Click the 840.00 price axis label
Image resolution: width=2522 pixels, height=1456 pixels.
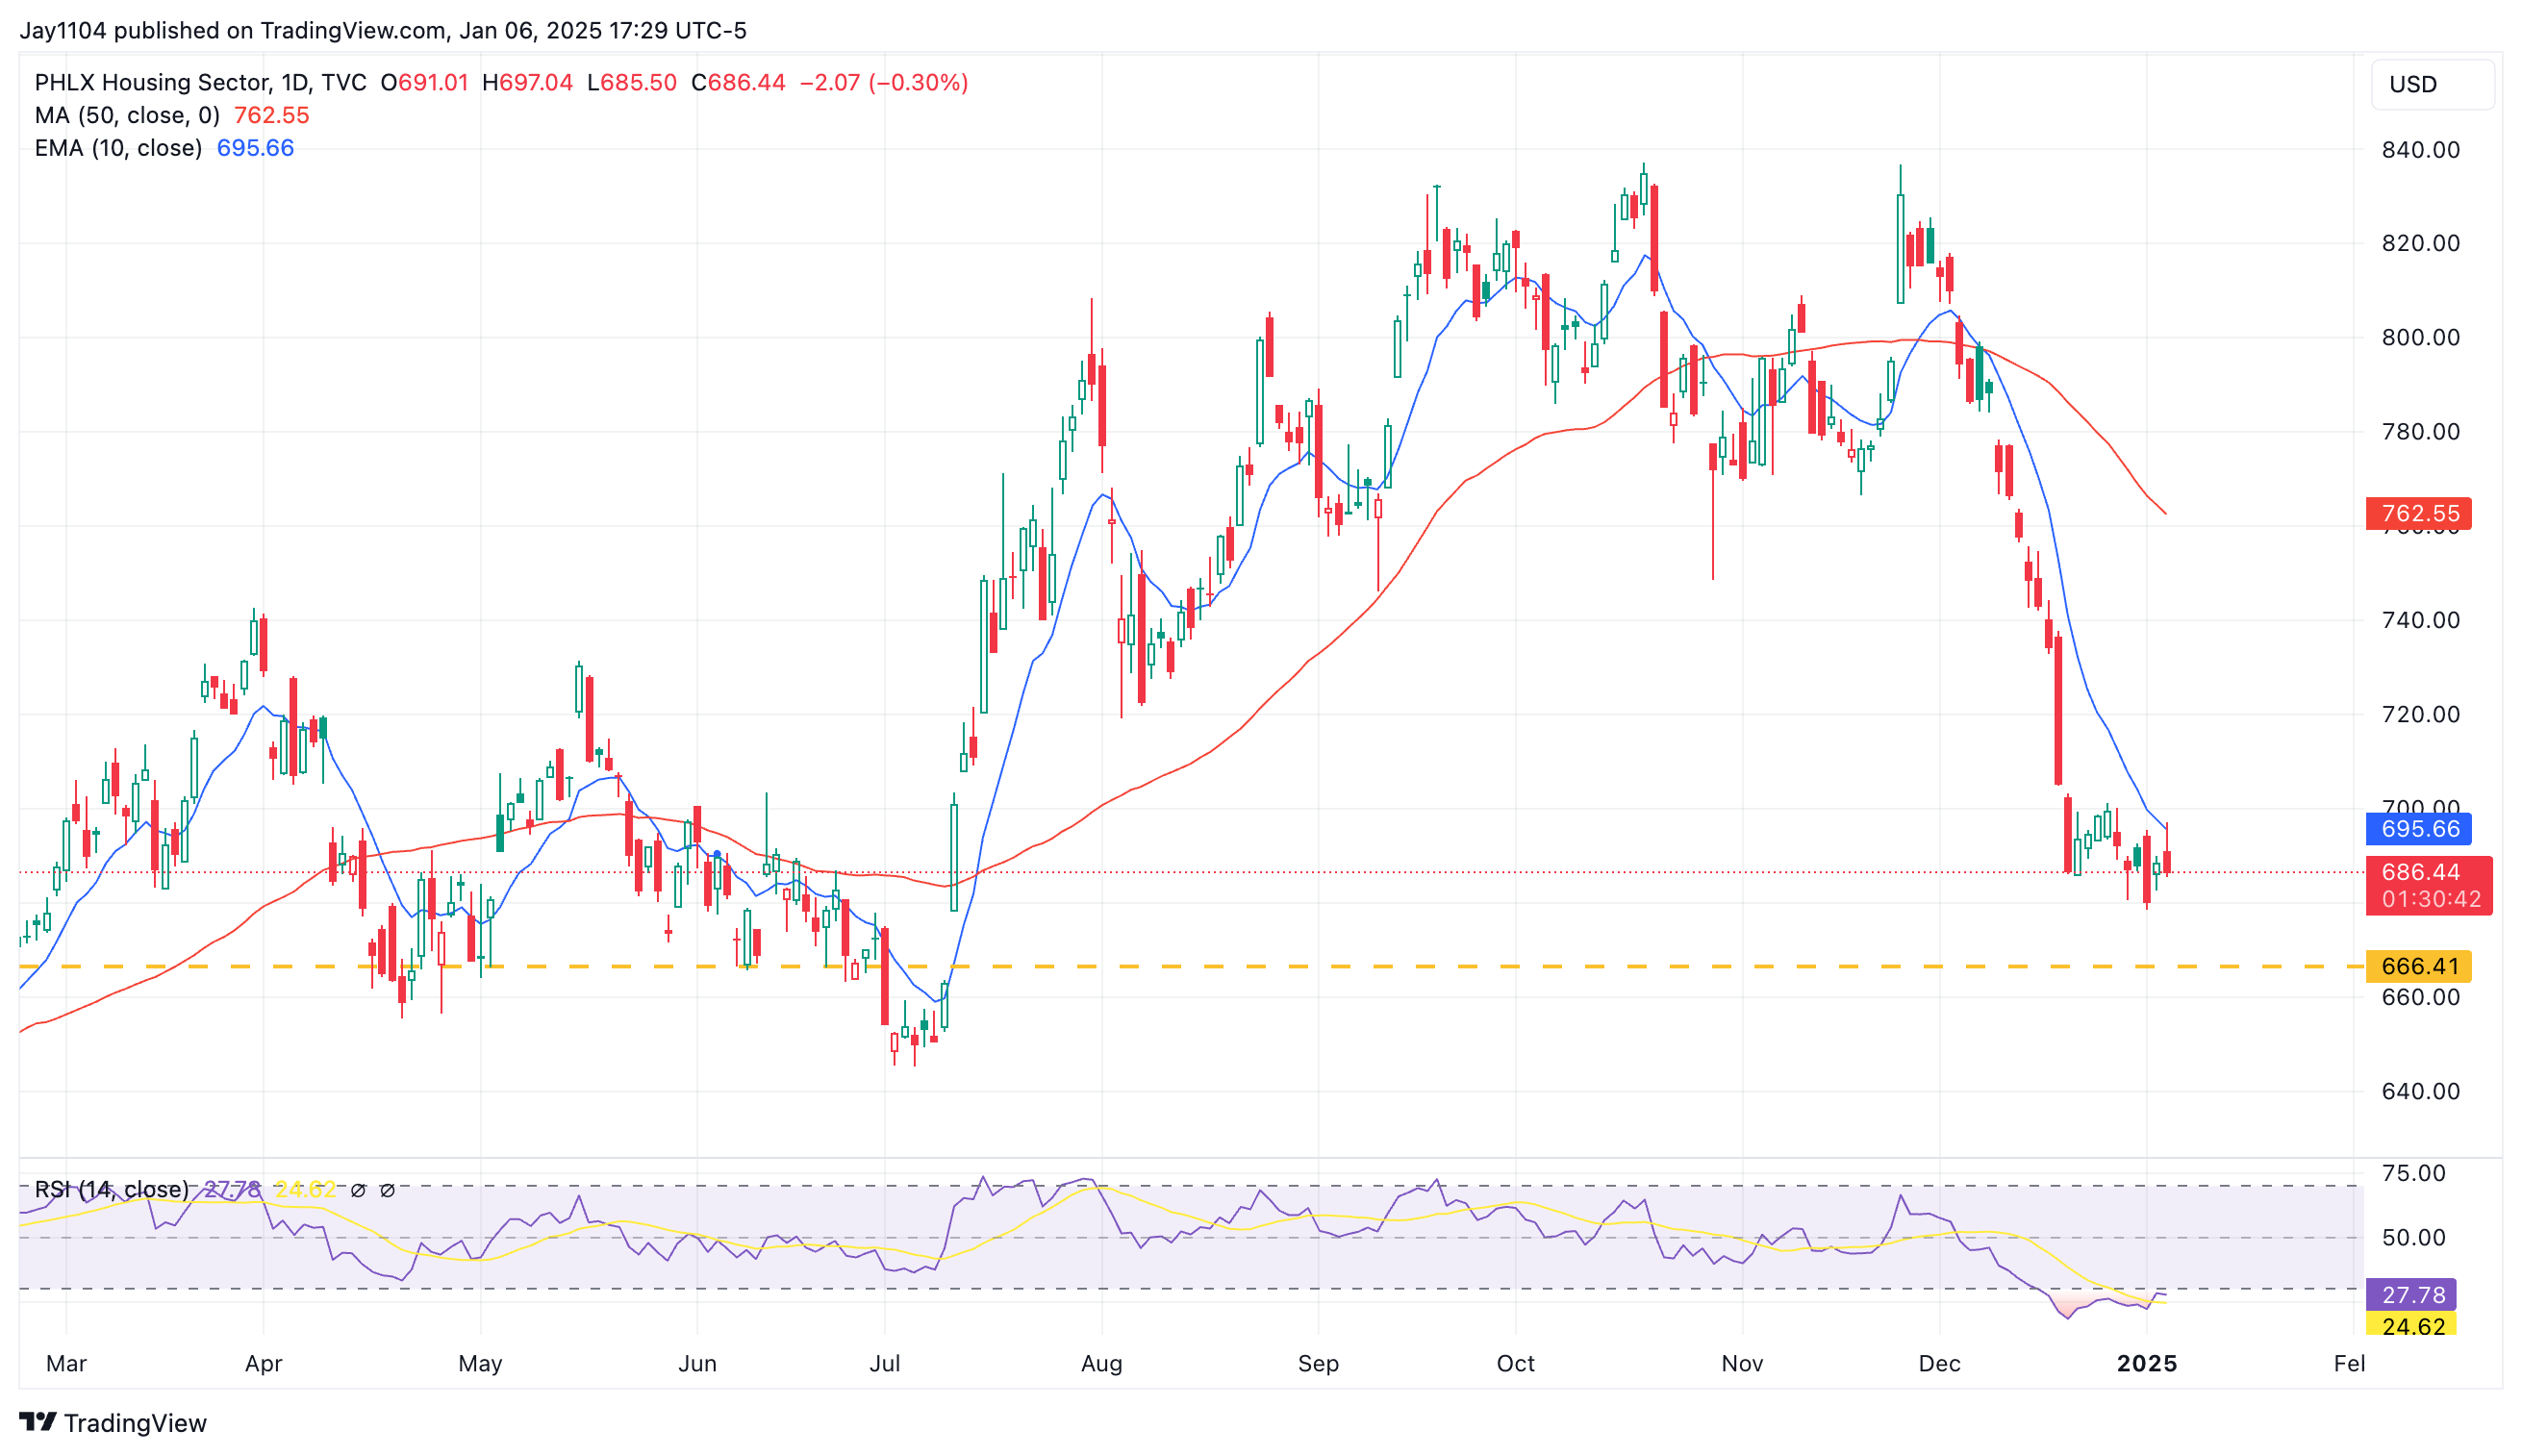[x=2421, y=150]
